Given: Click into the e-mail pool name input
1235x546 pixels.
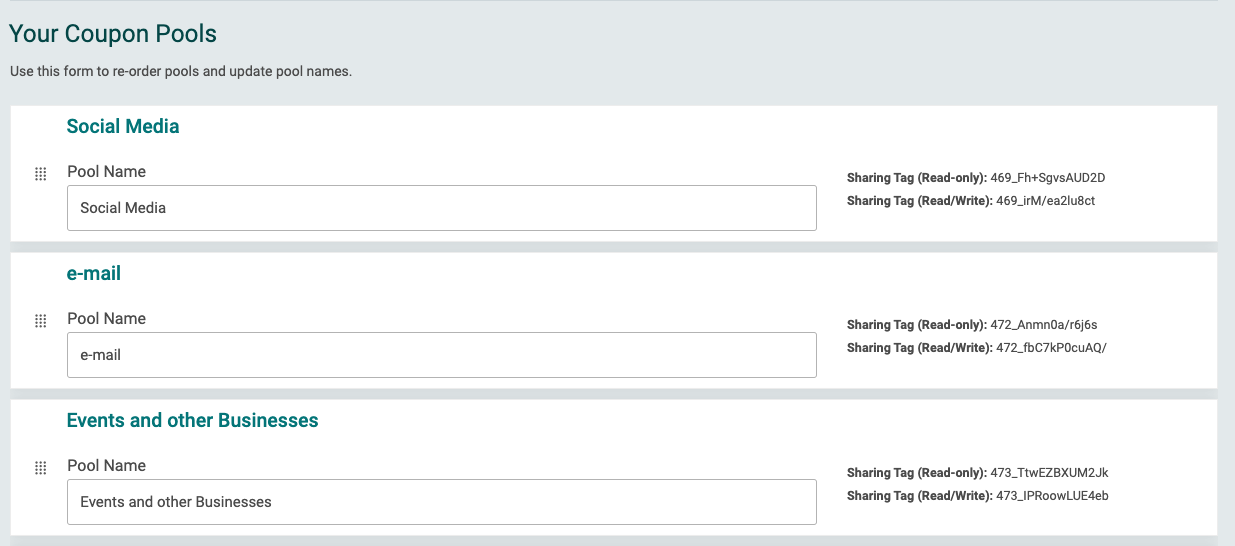Looking at the screenshot, I should click(441, 355).
